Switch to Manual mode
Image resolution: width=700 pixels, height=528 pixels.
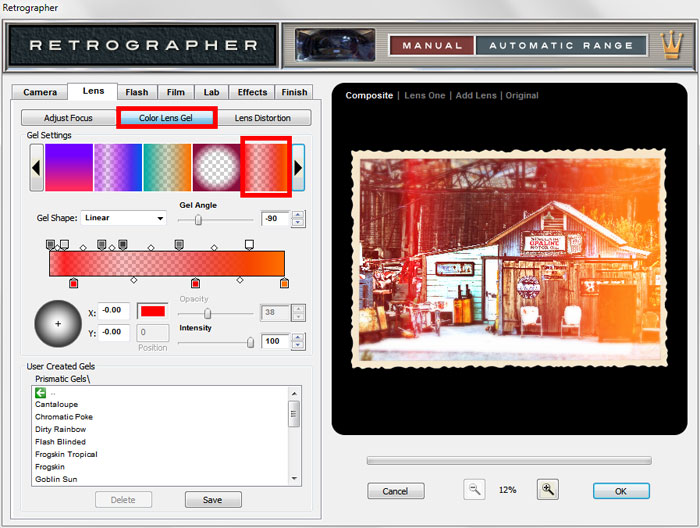point(432,46)
